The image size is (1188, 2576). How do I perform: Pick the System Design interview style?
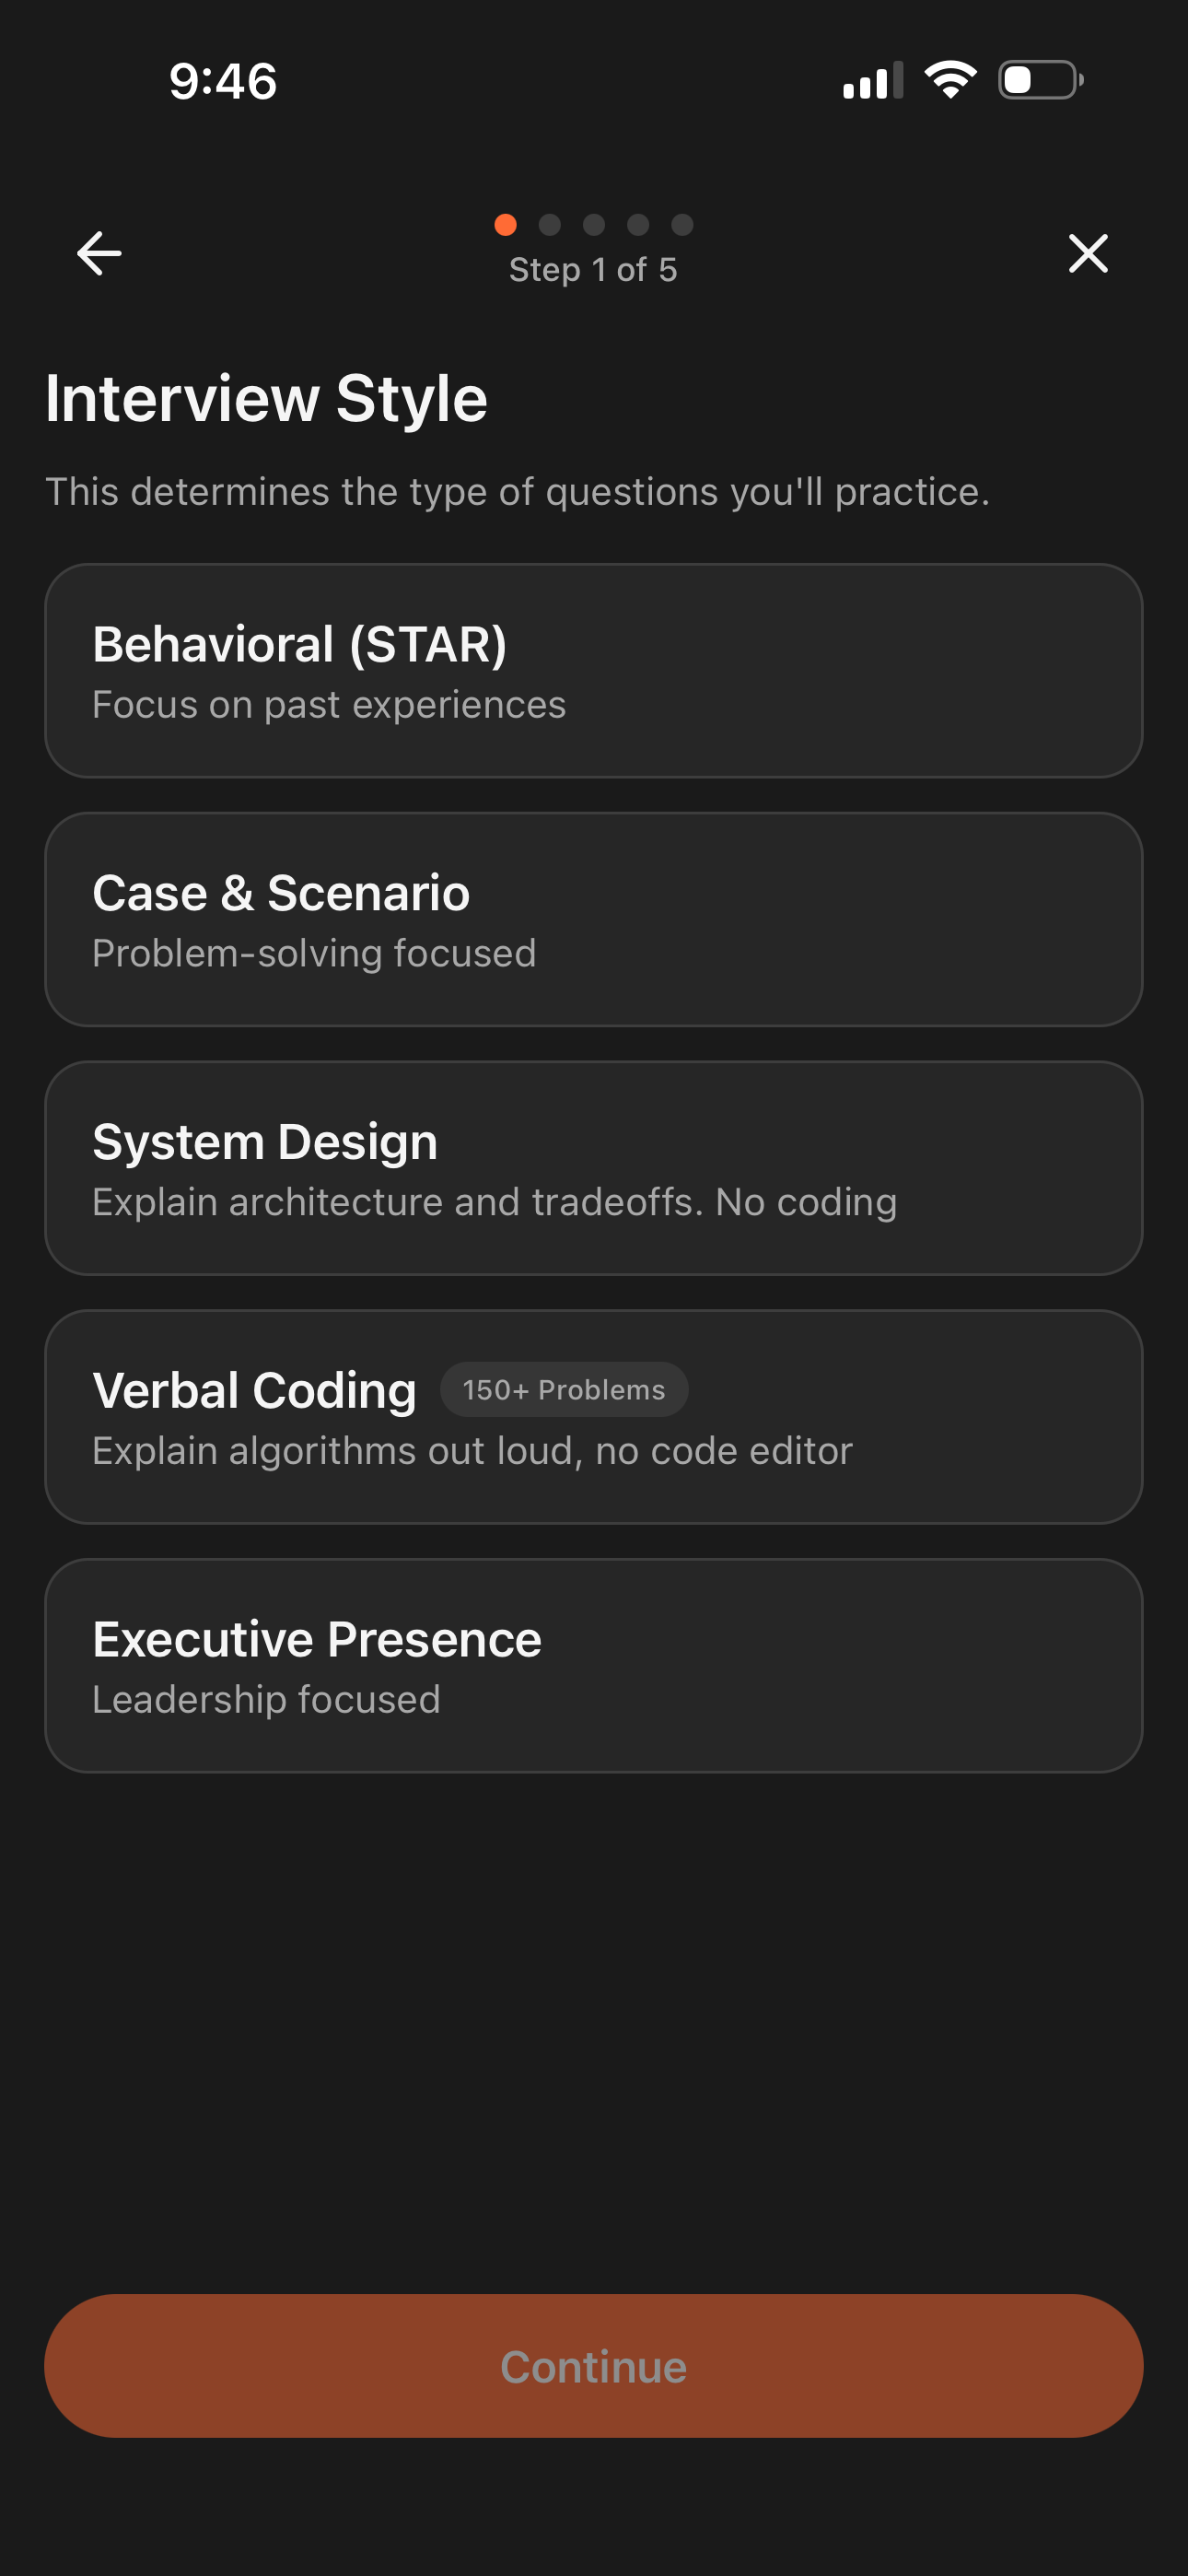[594, 1168]
